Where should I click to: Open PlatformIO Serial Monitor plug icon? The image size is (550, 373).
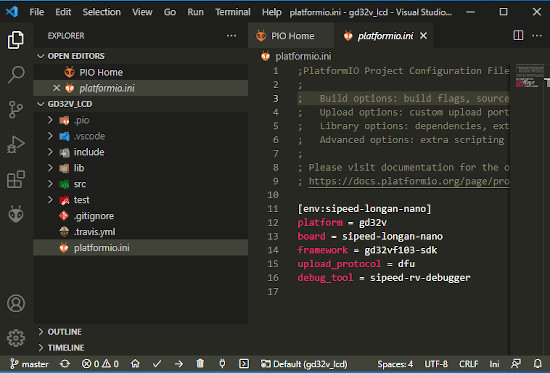(222, 364)
